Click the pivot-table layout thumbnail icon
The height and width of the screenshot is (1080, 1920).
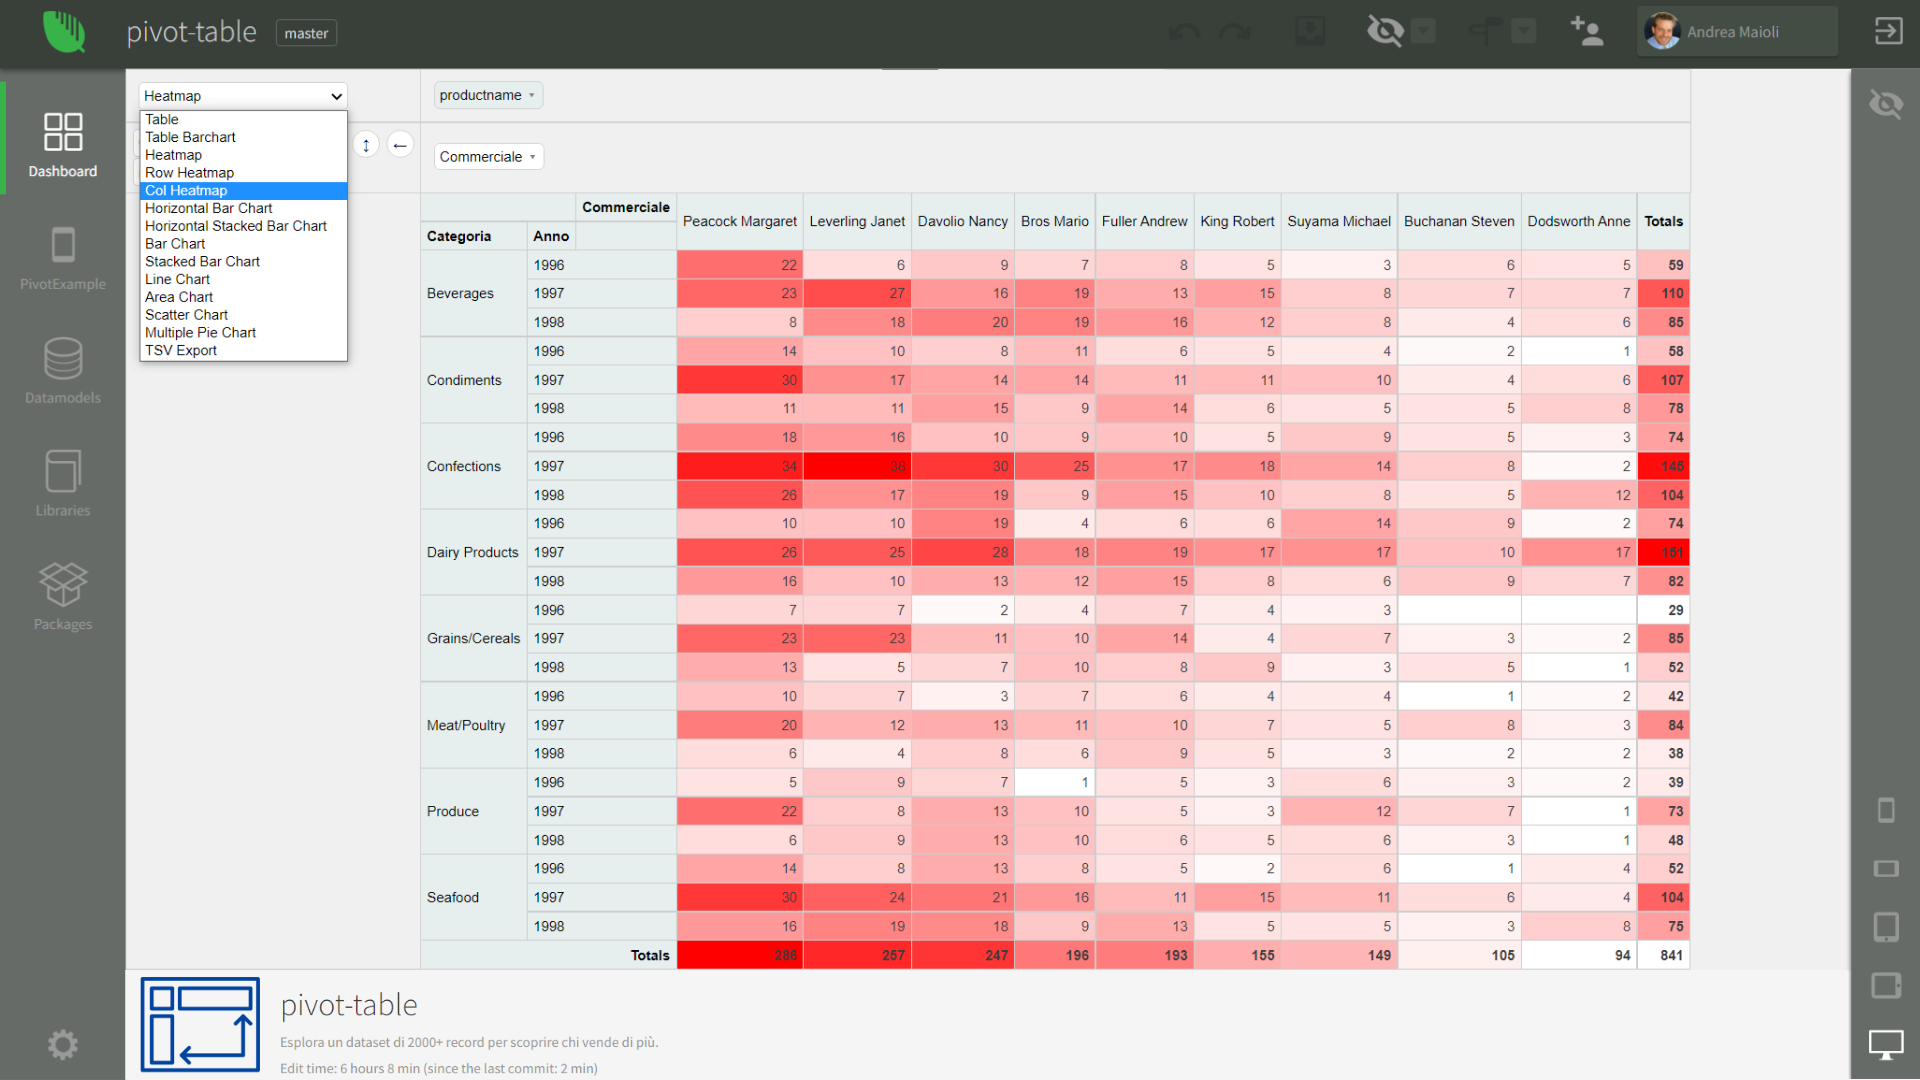click(200, 1024)
